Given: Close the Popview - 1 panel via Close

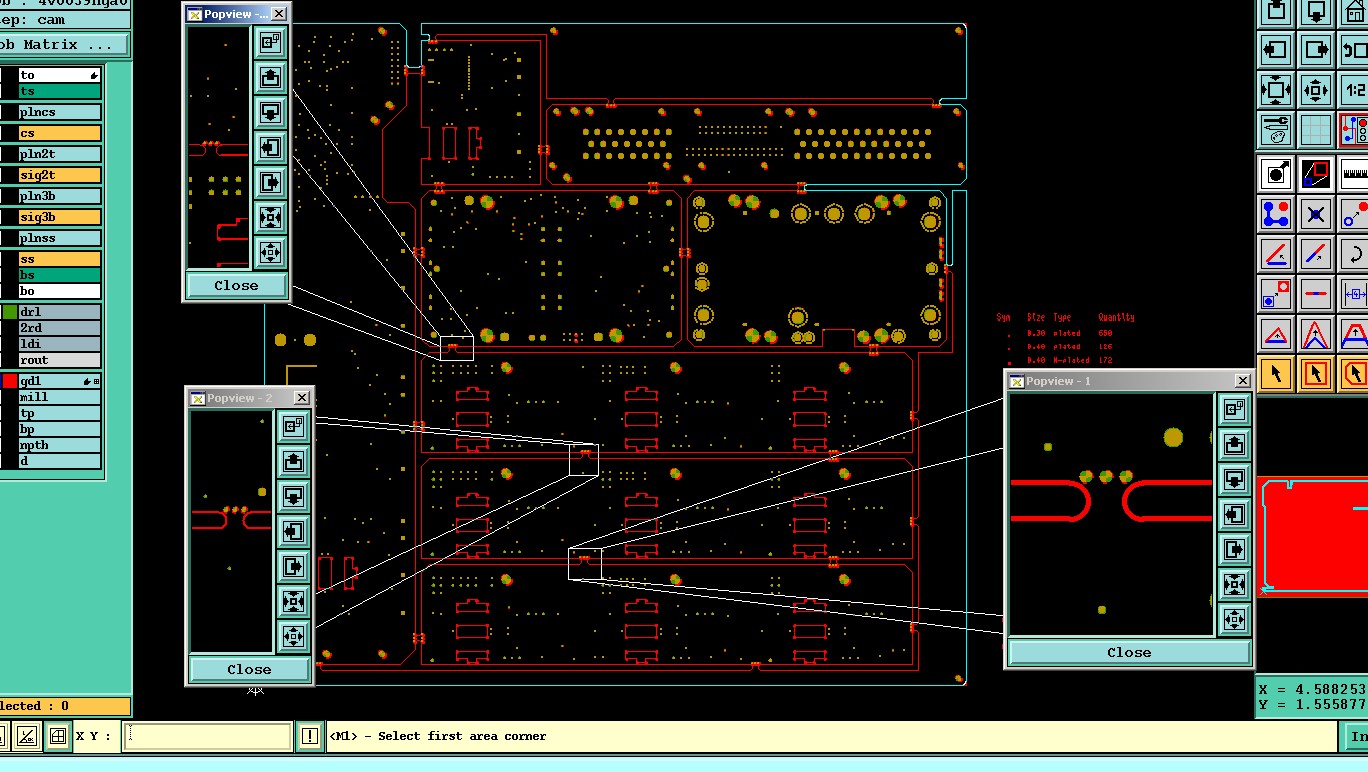Looking at the screenshot, I should (x=1129, y=652).
